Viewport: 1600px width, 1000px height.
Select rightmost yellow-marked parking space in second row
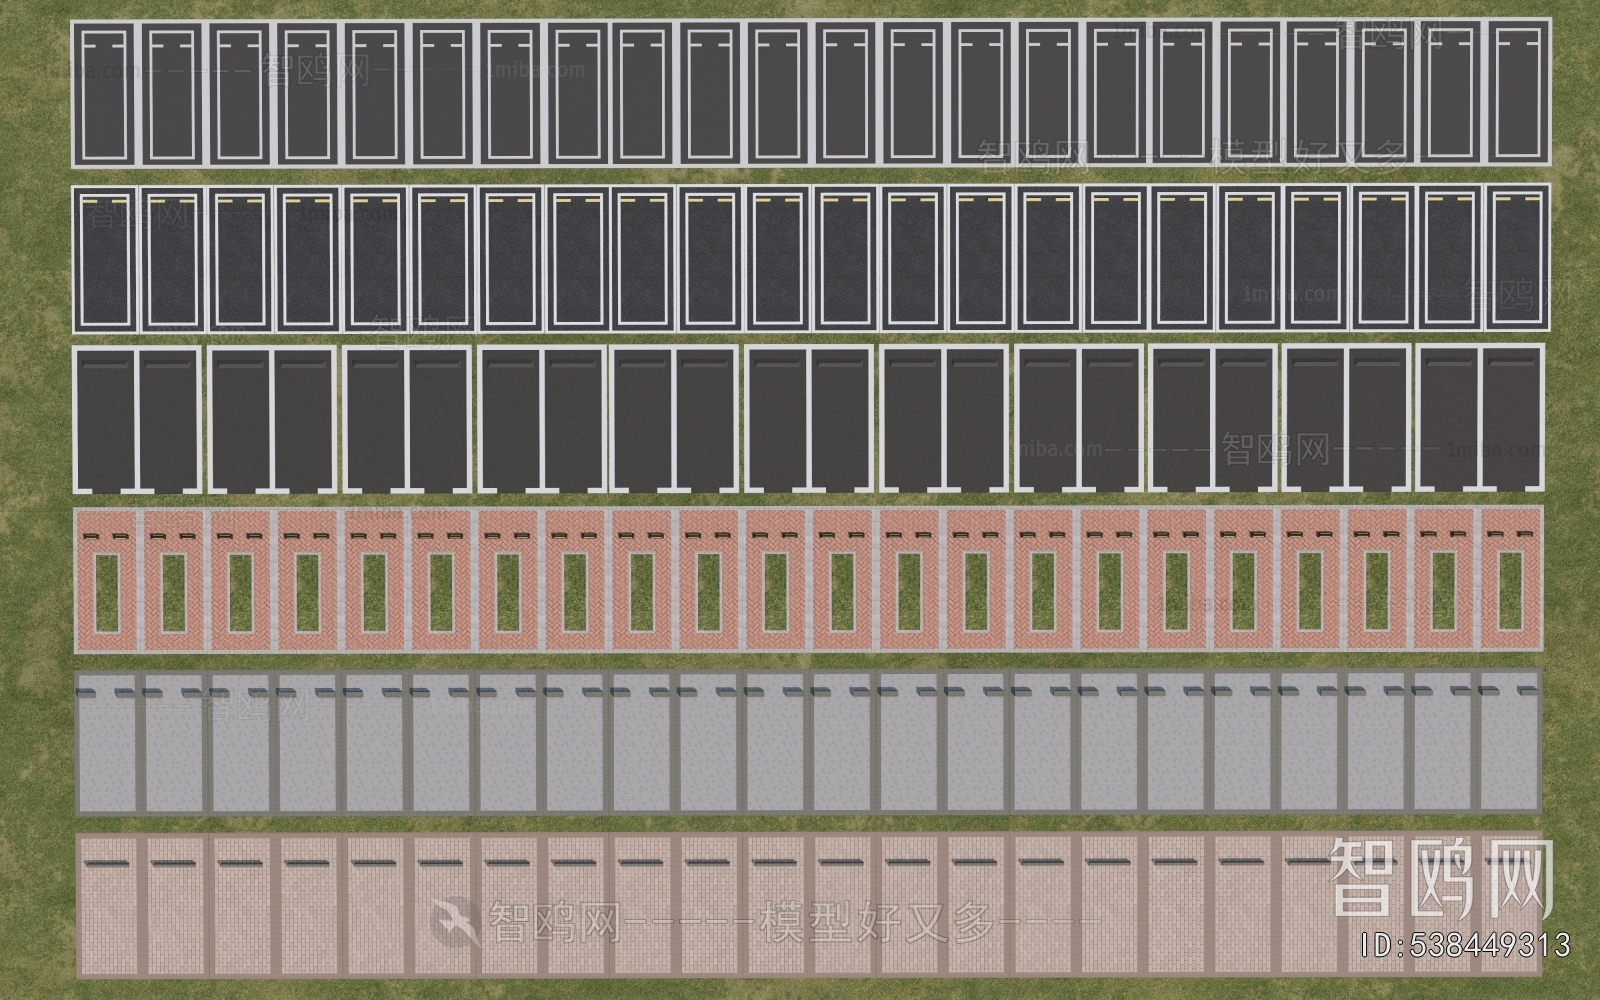pyautogui.click(x=1518, y=260)
